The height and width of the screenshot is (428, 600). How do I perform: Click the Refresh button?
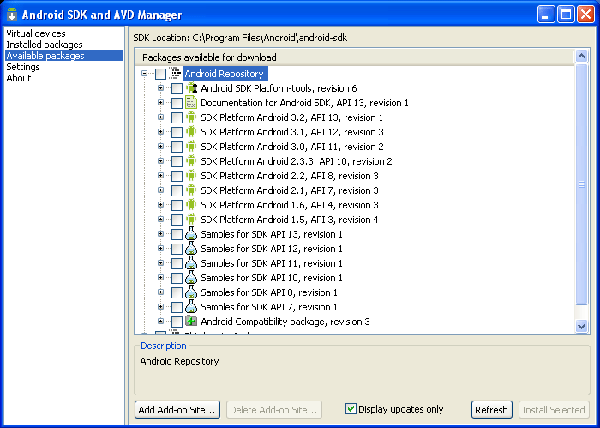point(492,410)
